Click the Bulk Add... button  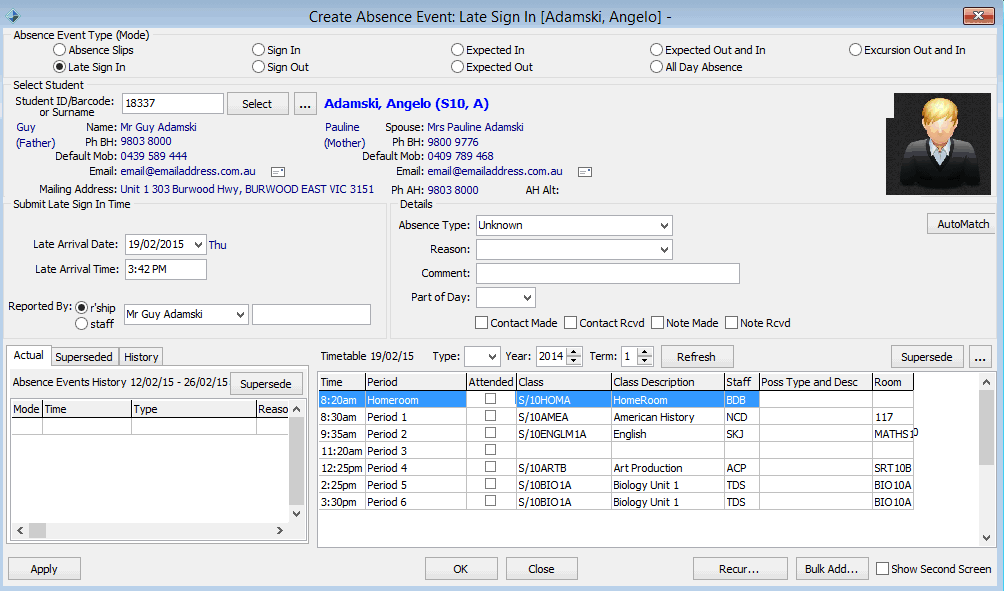(832, 569)
